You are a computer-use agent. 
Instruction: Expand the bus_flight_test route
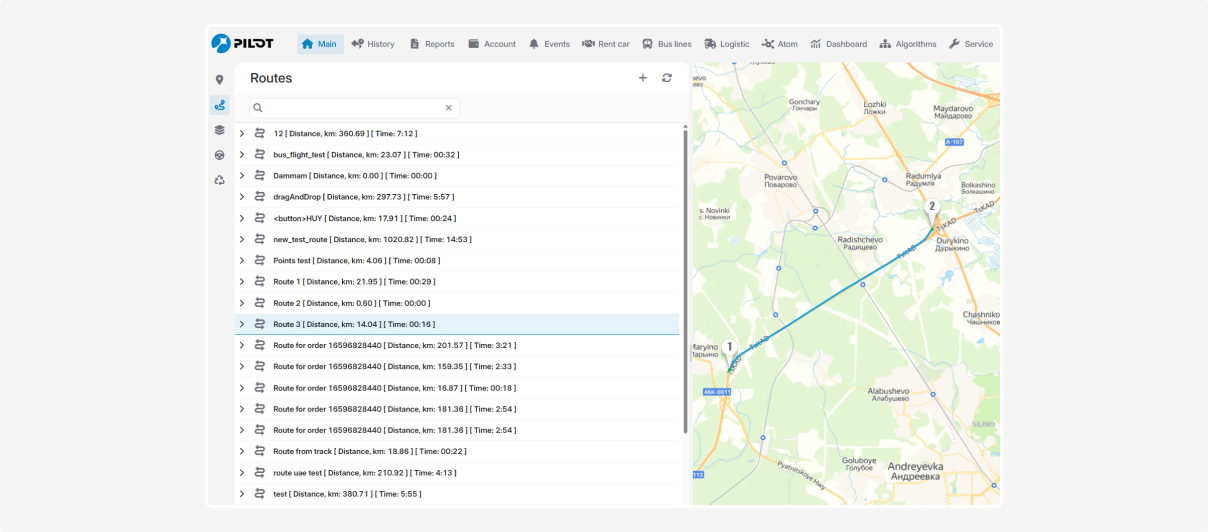242,155
